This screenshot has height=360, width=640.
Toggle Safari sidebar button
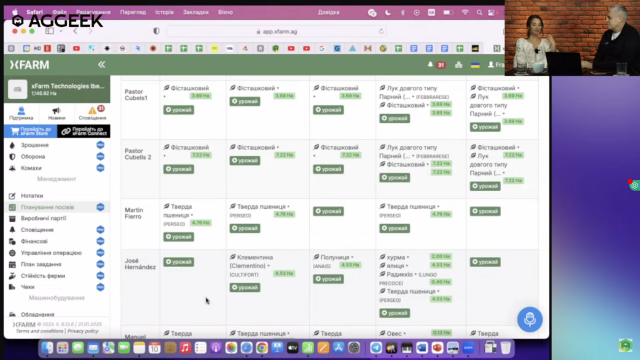[50, 31]
